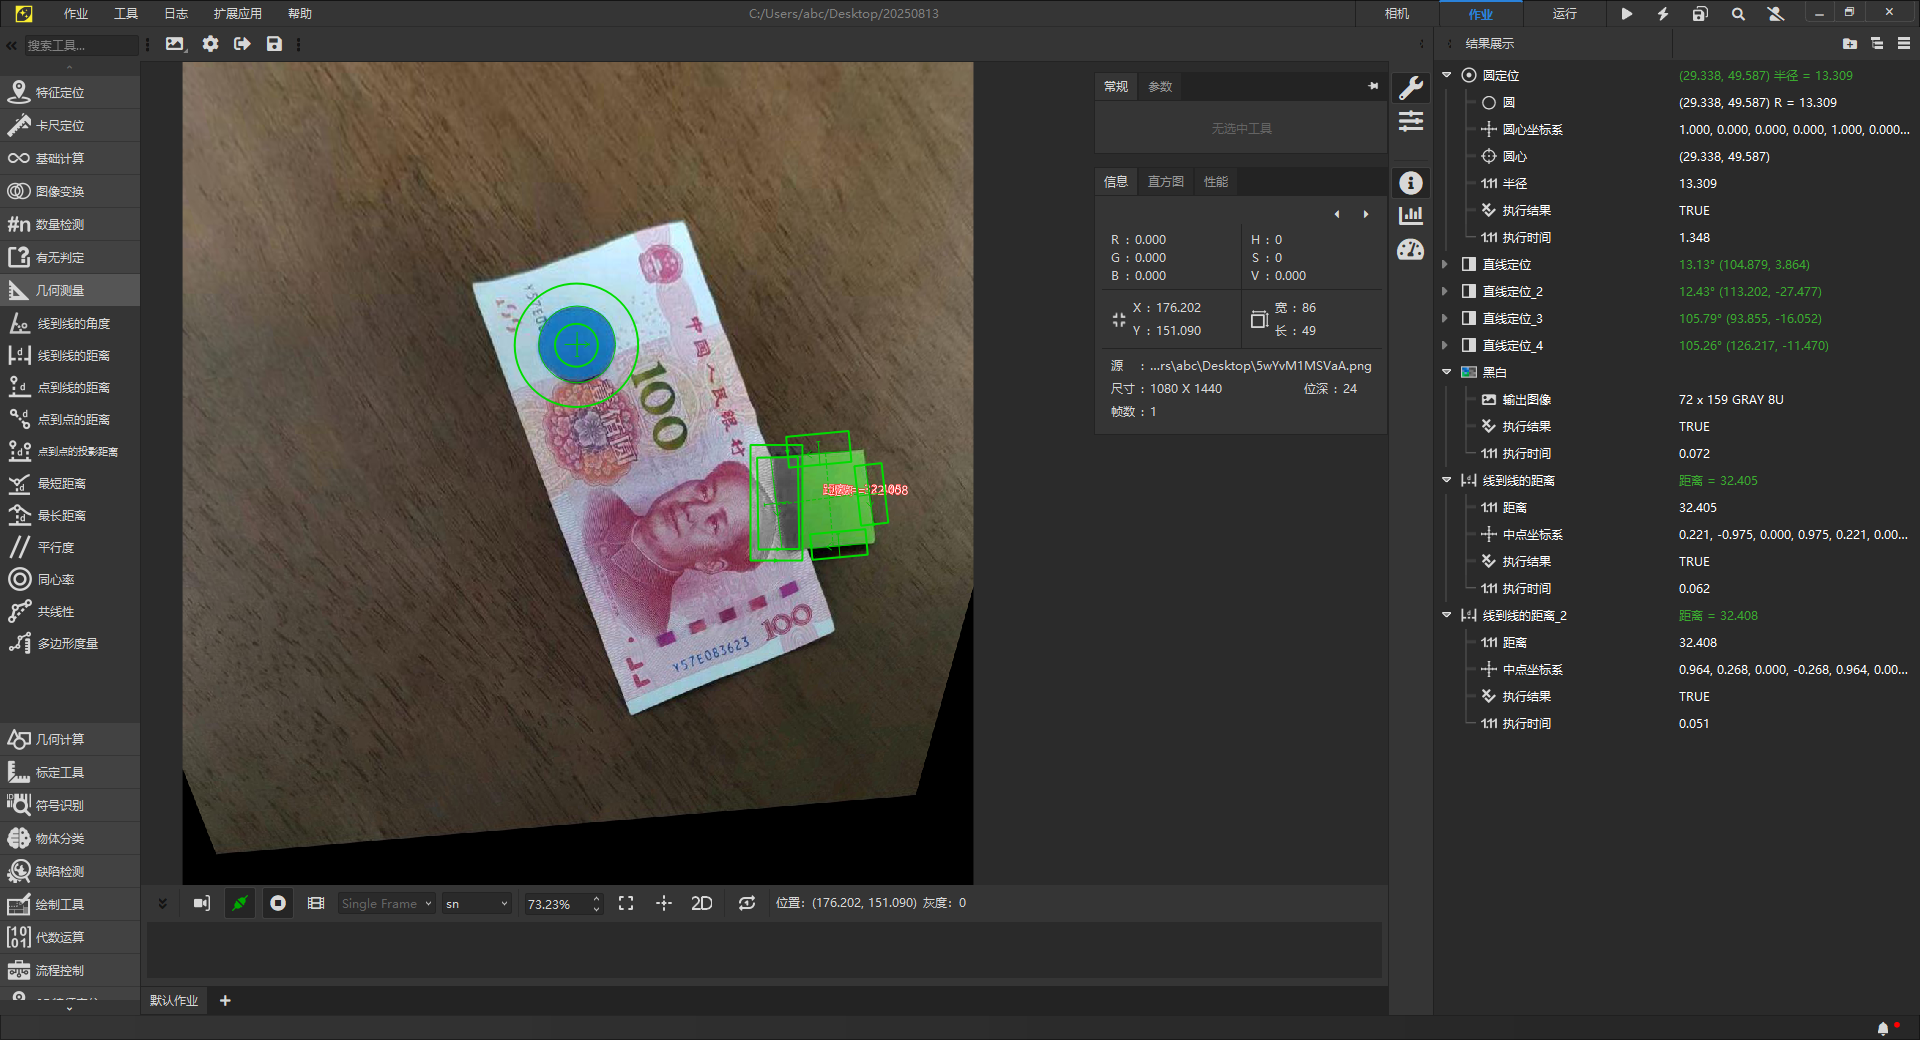Image resolution: width=1920 pixels, height=1040 pixels.
Task: Click the floppy disk save icon
Action: pos(274,44)
